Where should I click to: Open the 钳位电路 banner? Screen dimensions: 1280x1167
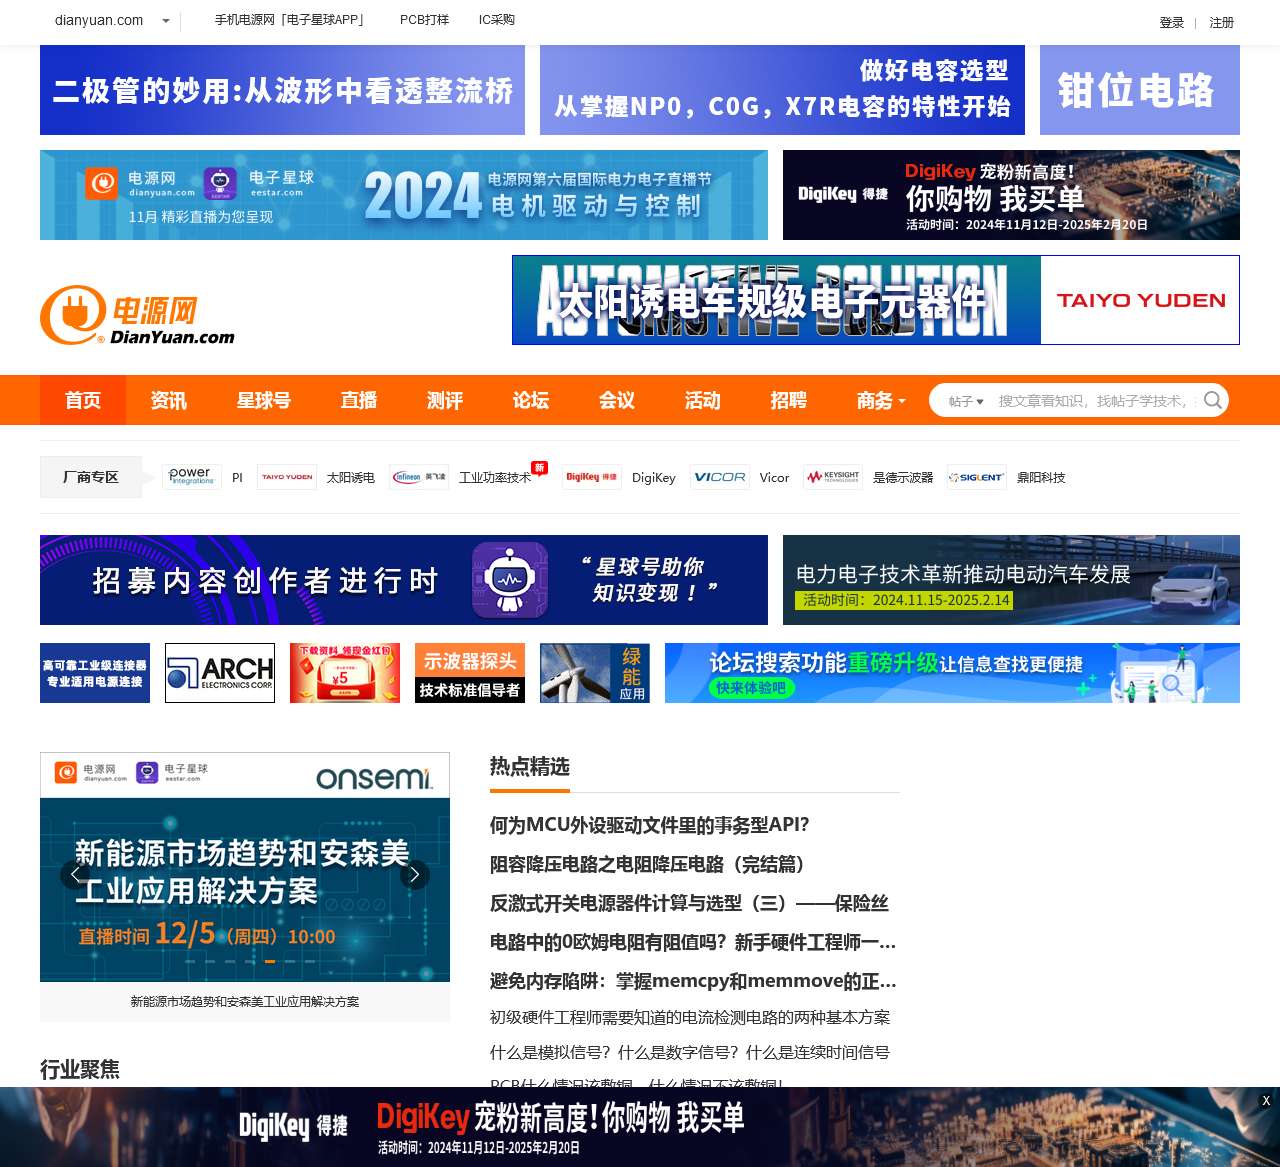tap(1140, 90)
